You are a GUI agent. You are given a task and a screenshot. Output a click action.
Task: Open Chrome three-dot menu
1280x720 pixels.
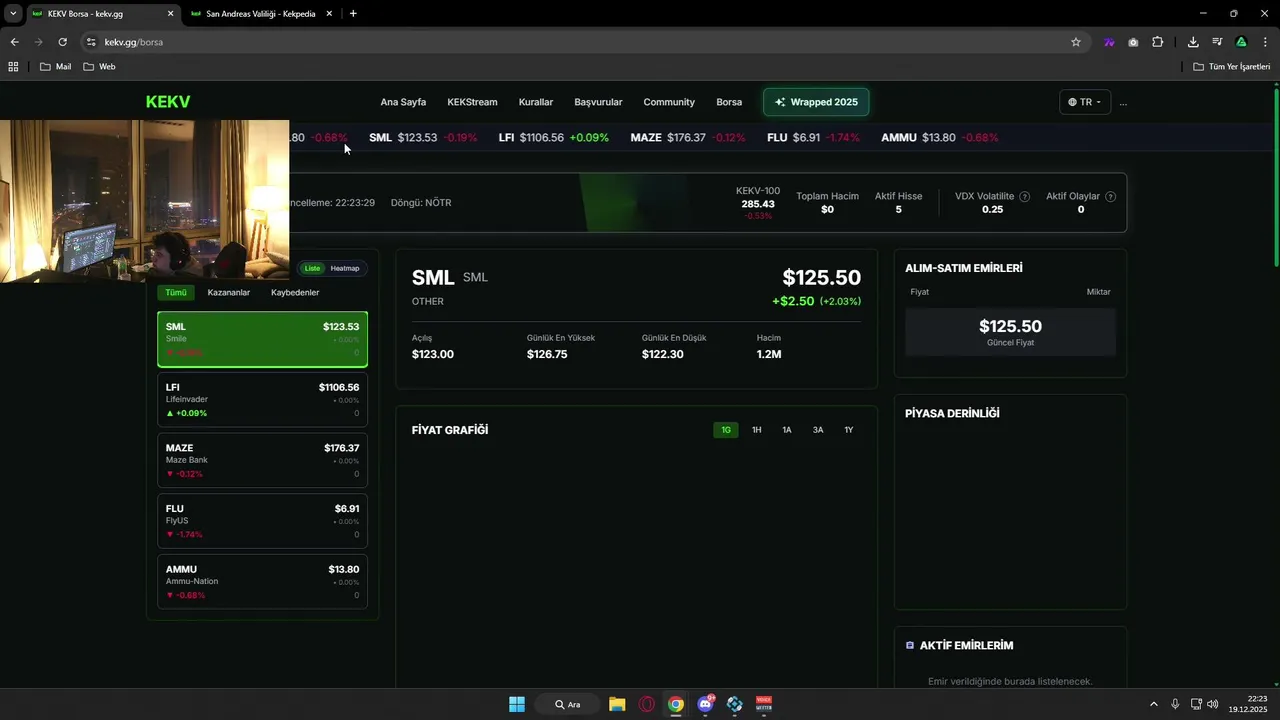point(1265,42)
